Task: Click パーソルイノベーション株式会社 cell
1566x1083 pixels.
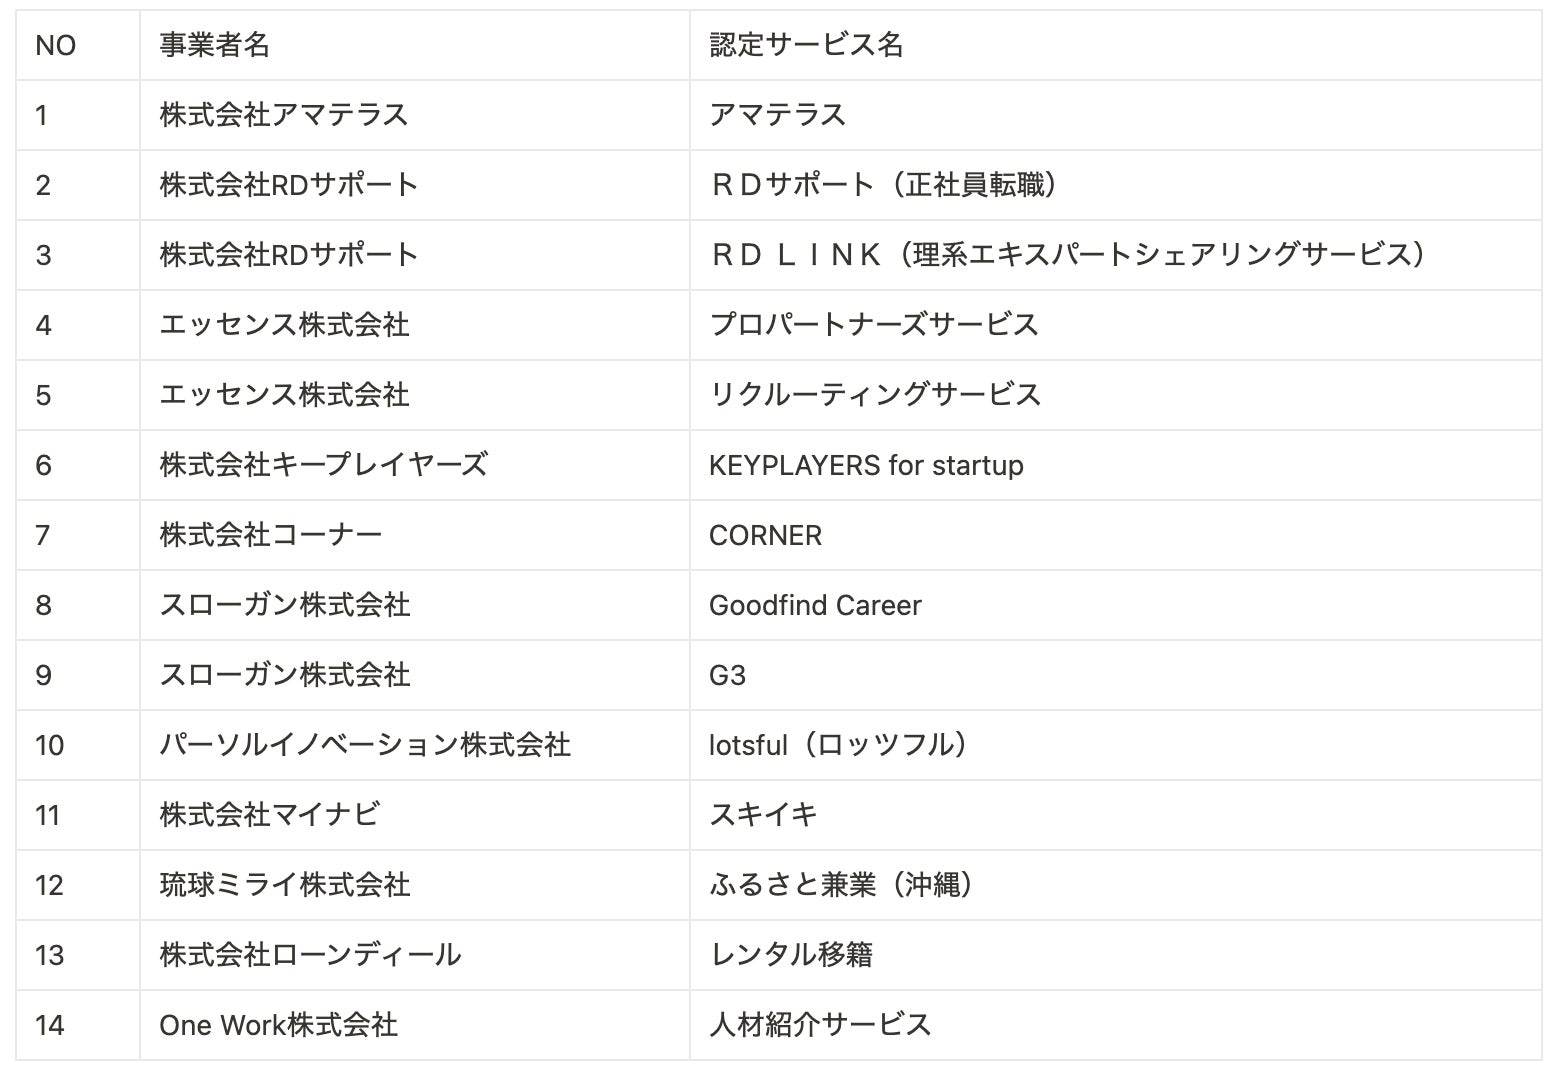Action: [x=365, y=746]
